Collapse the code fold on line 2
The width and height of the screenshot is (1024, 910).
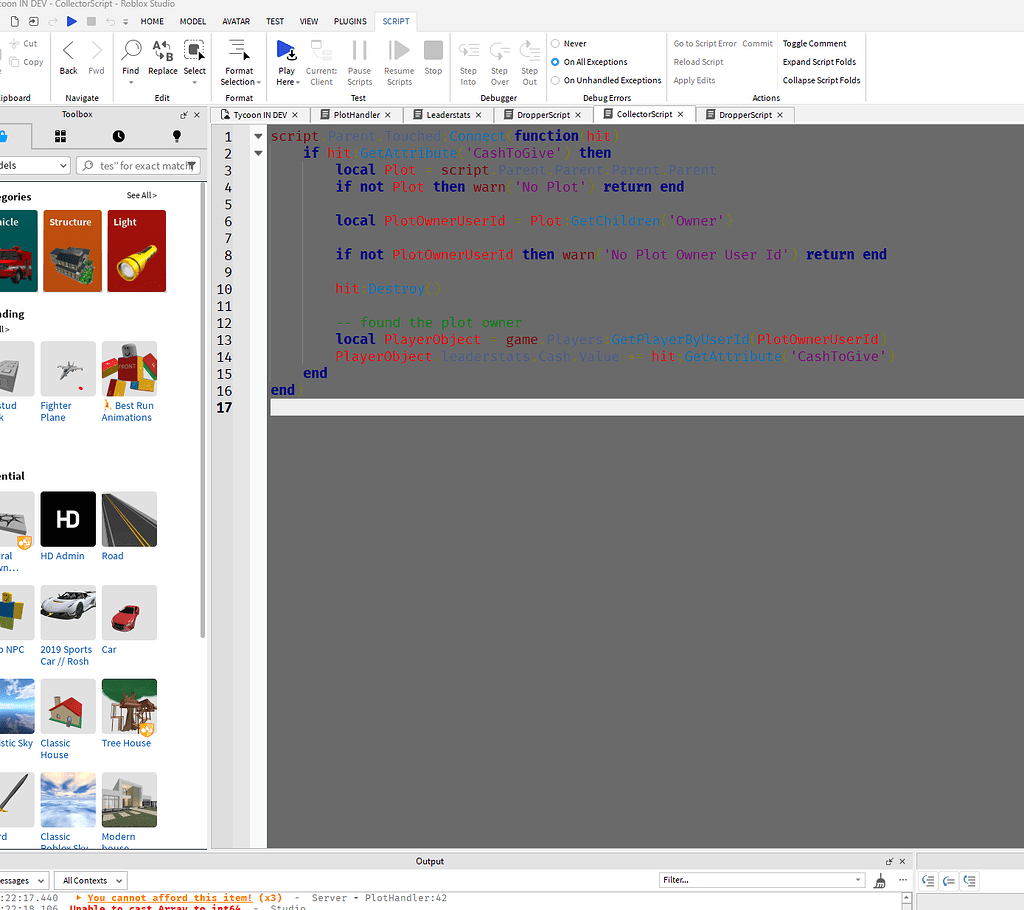[258, 153]
